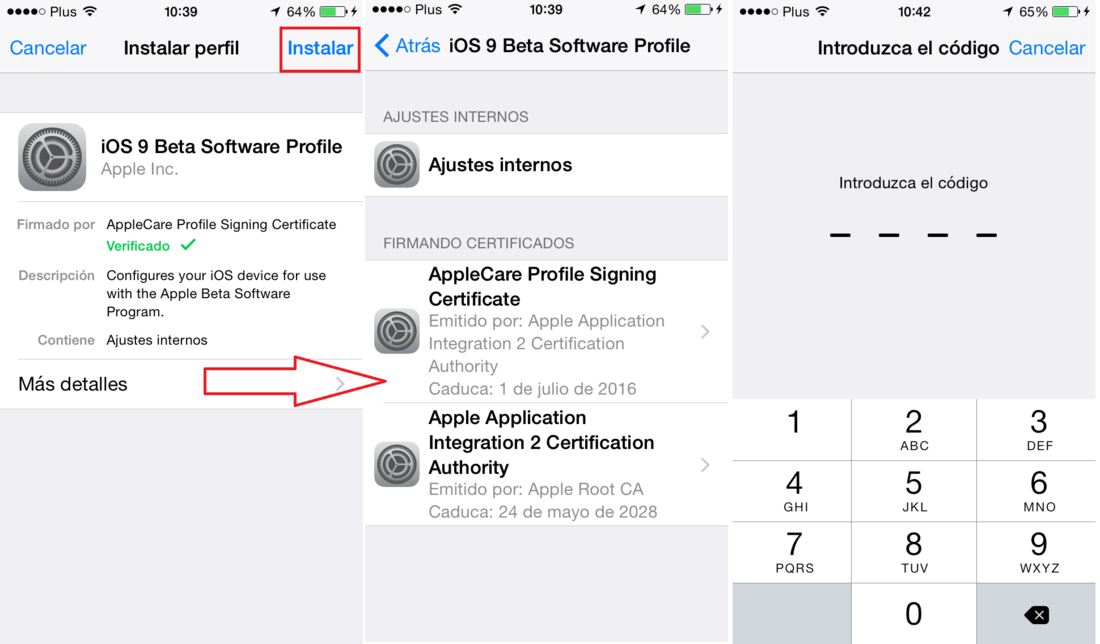The height and width of the screenshot is (644, 1100).
Task: Tap the Apple Inc. publisher text
Action: [x=139, y=169]
